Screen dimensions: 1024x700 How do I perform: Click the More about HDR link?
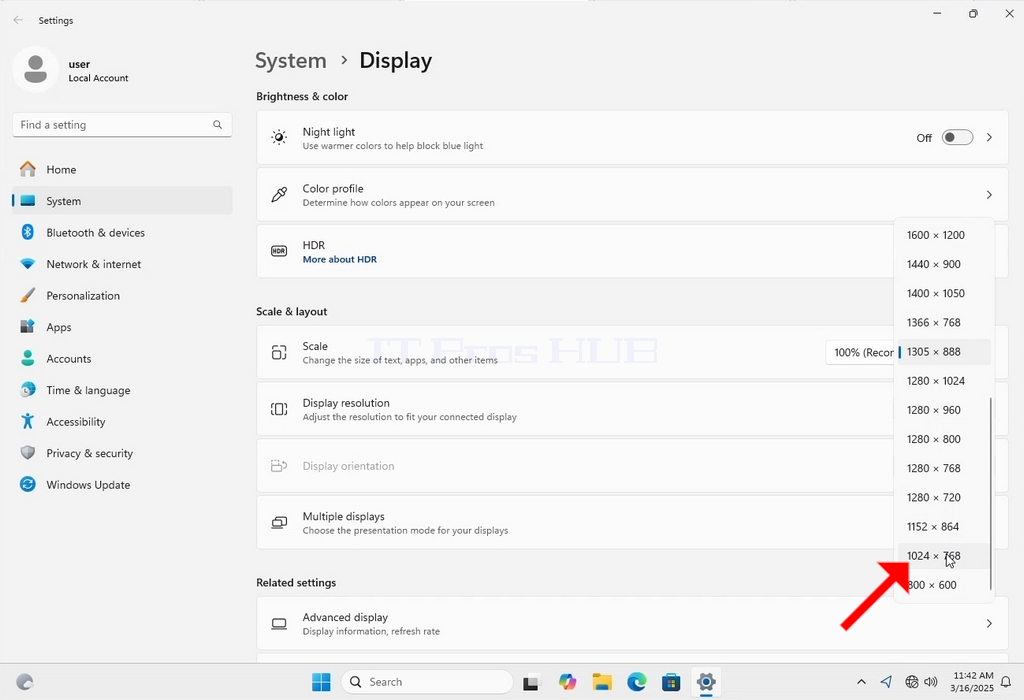[x=340, y=259]
